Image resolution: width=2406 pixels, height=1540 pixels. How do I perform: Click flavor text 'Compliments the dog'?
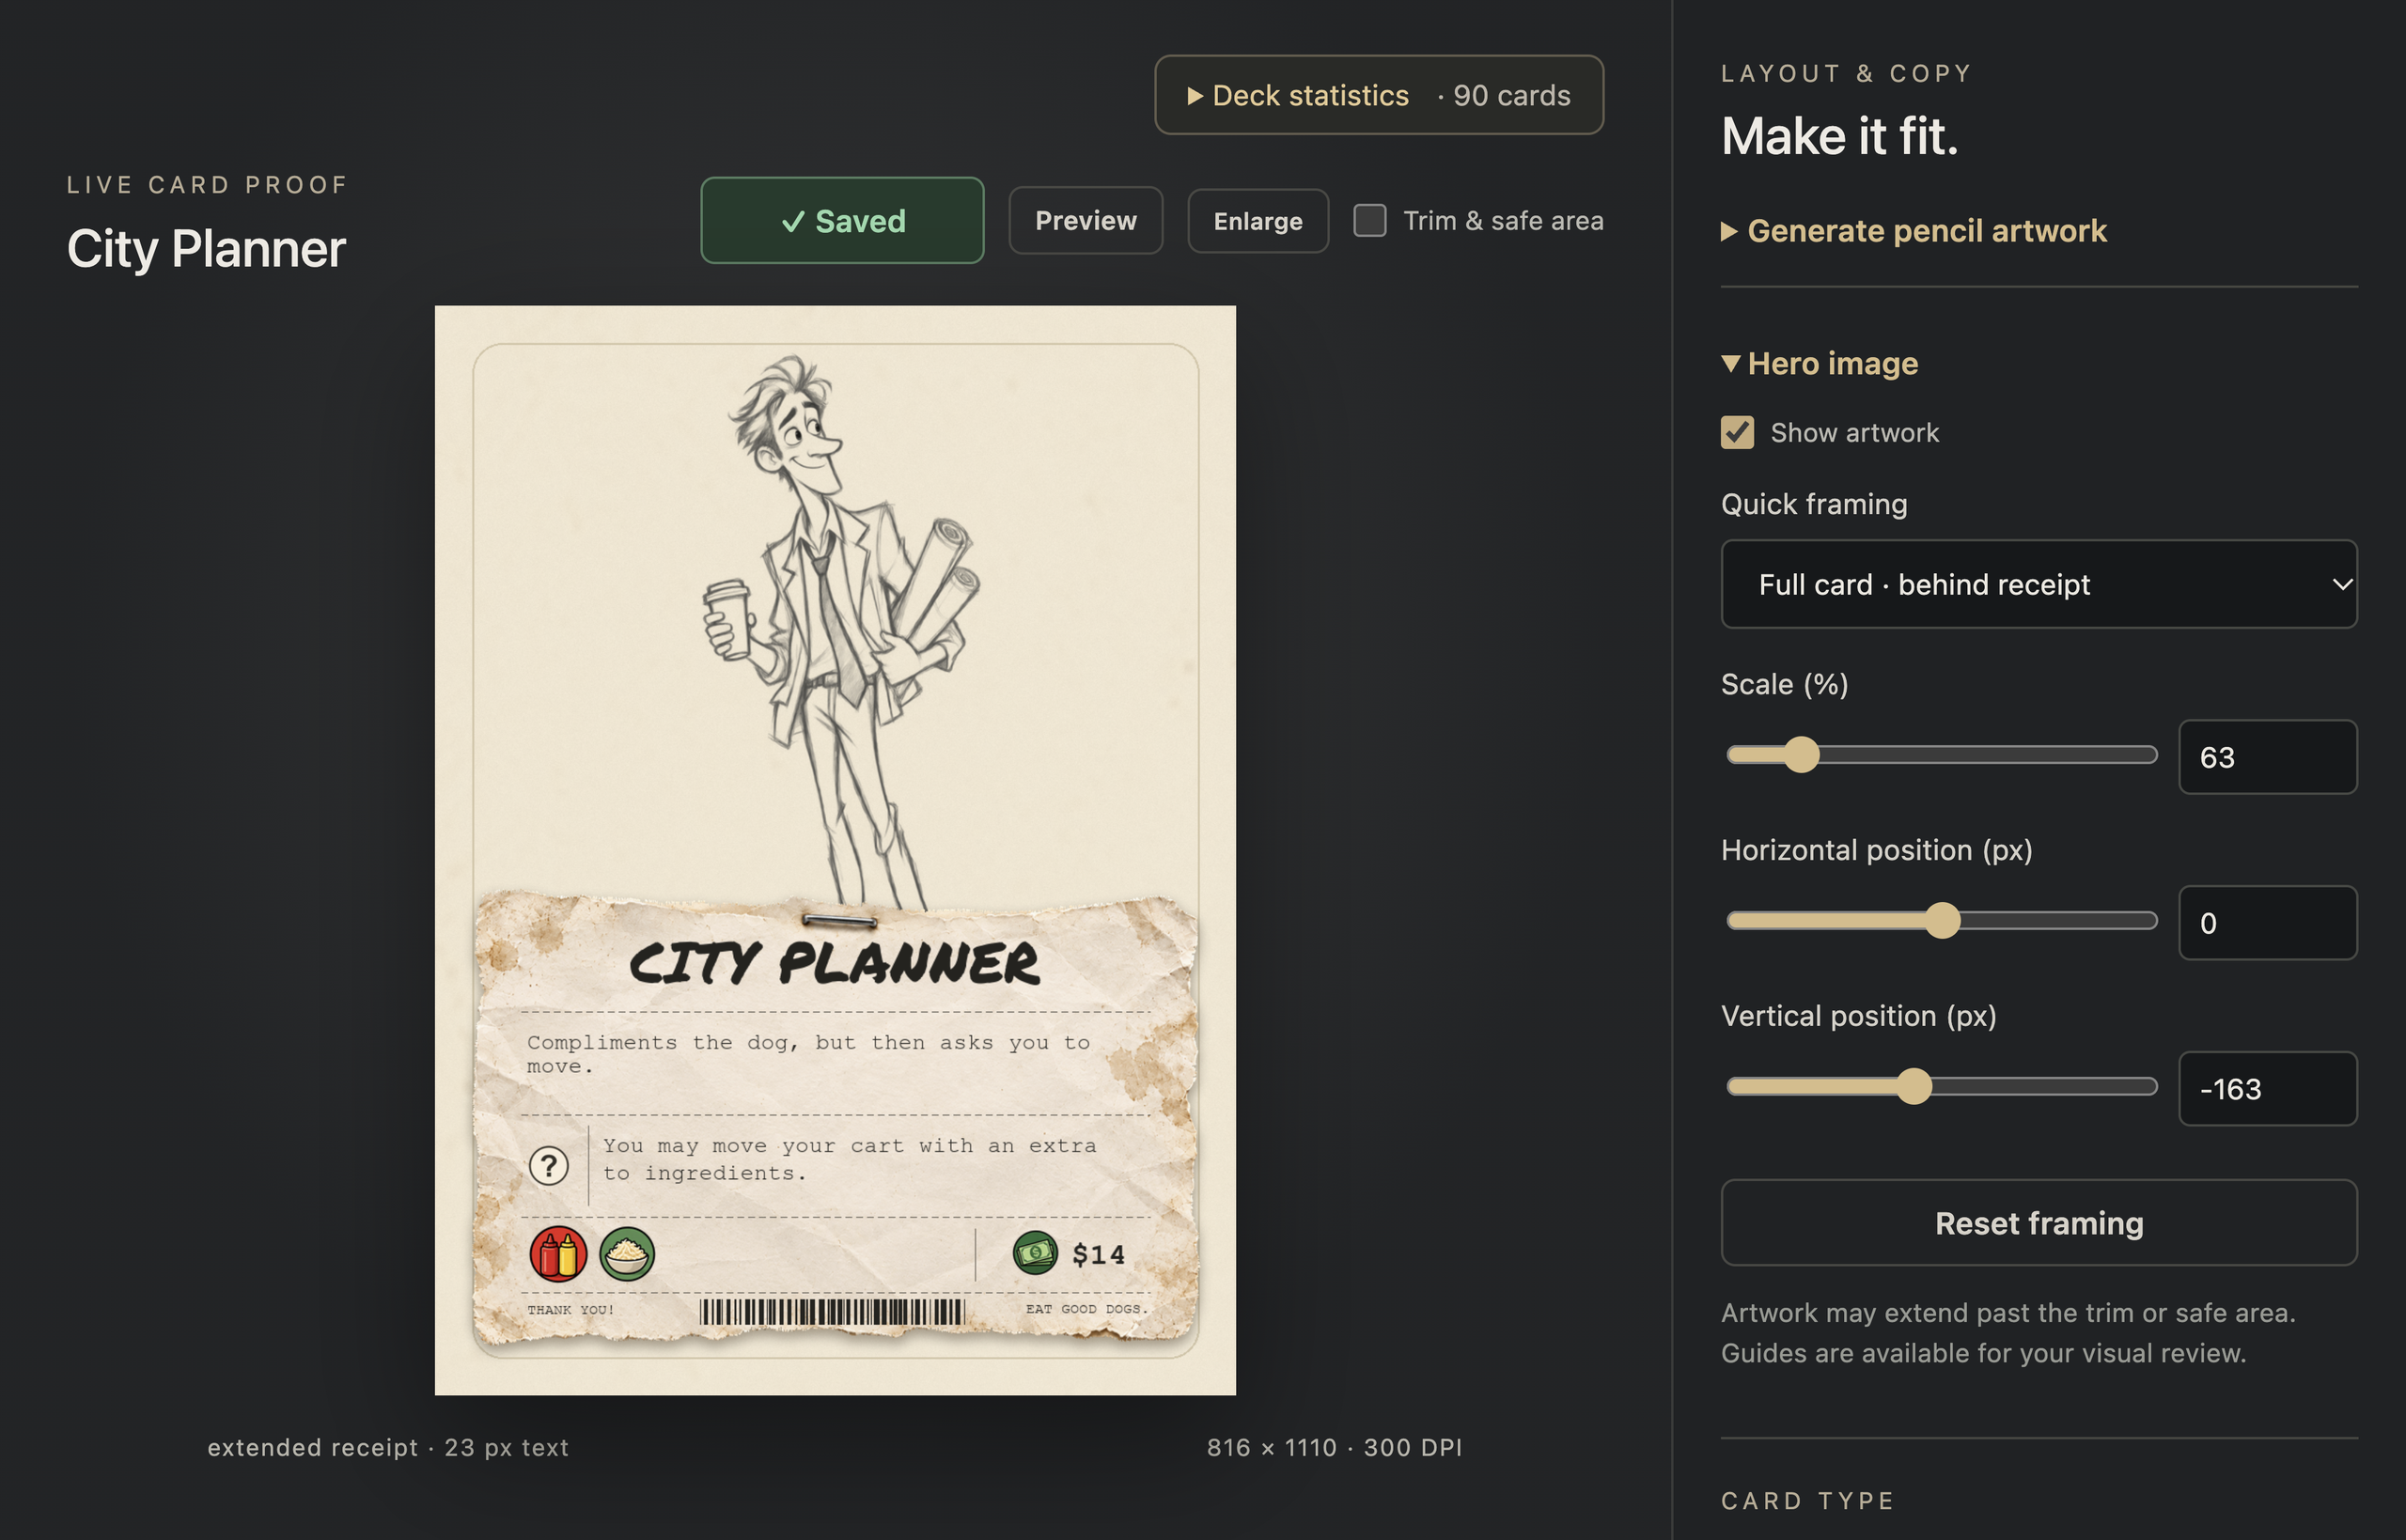[808, 1054]
